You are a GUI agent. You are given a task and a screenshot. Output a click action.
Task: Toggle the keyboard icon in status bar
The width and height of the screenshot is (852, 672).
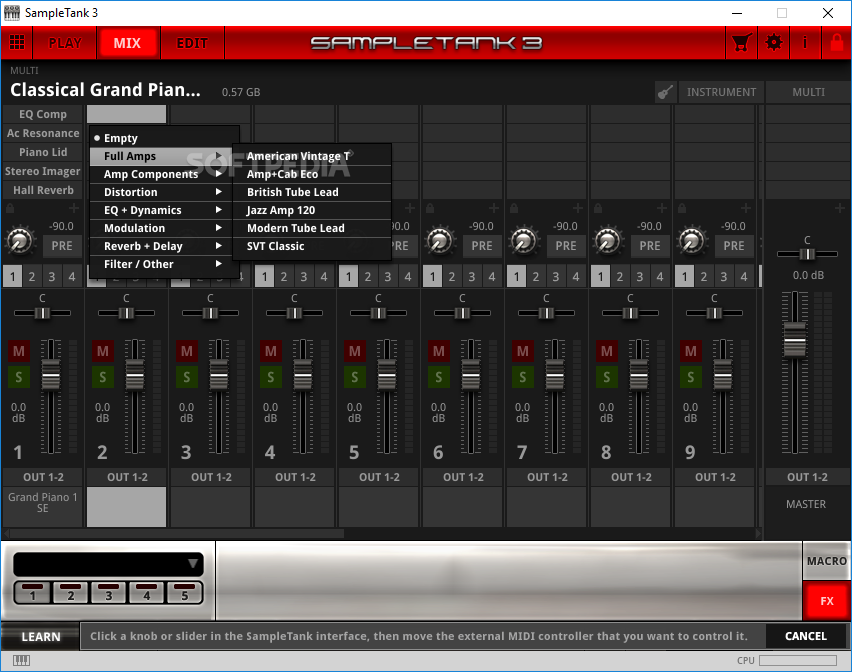click(x=21, y=660)
